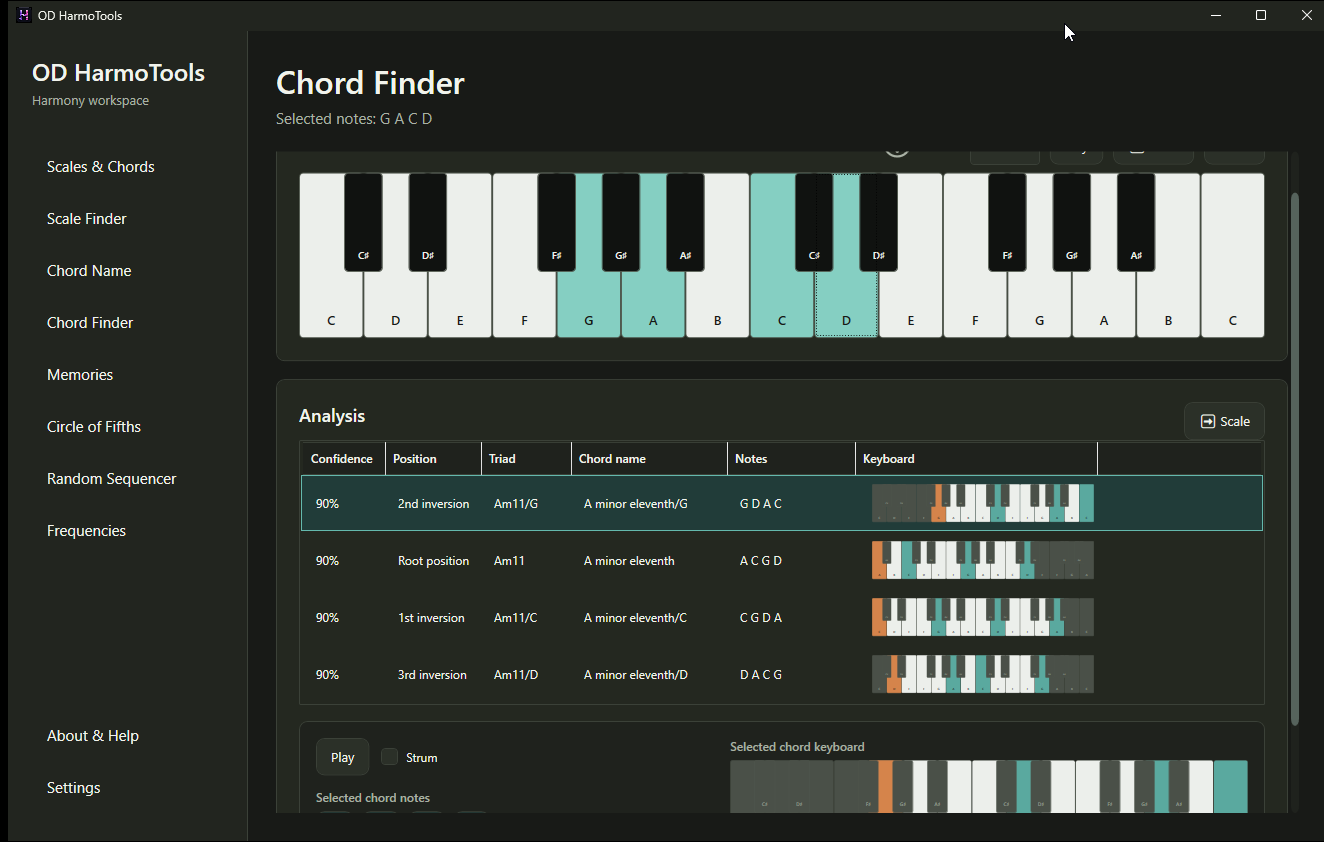
Task: Click the Am11 root position keyboard thumbnail
Action: 983,560
